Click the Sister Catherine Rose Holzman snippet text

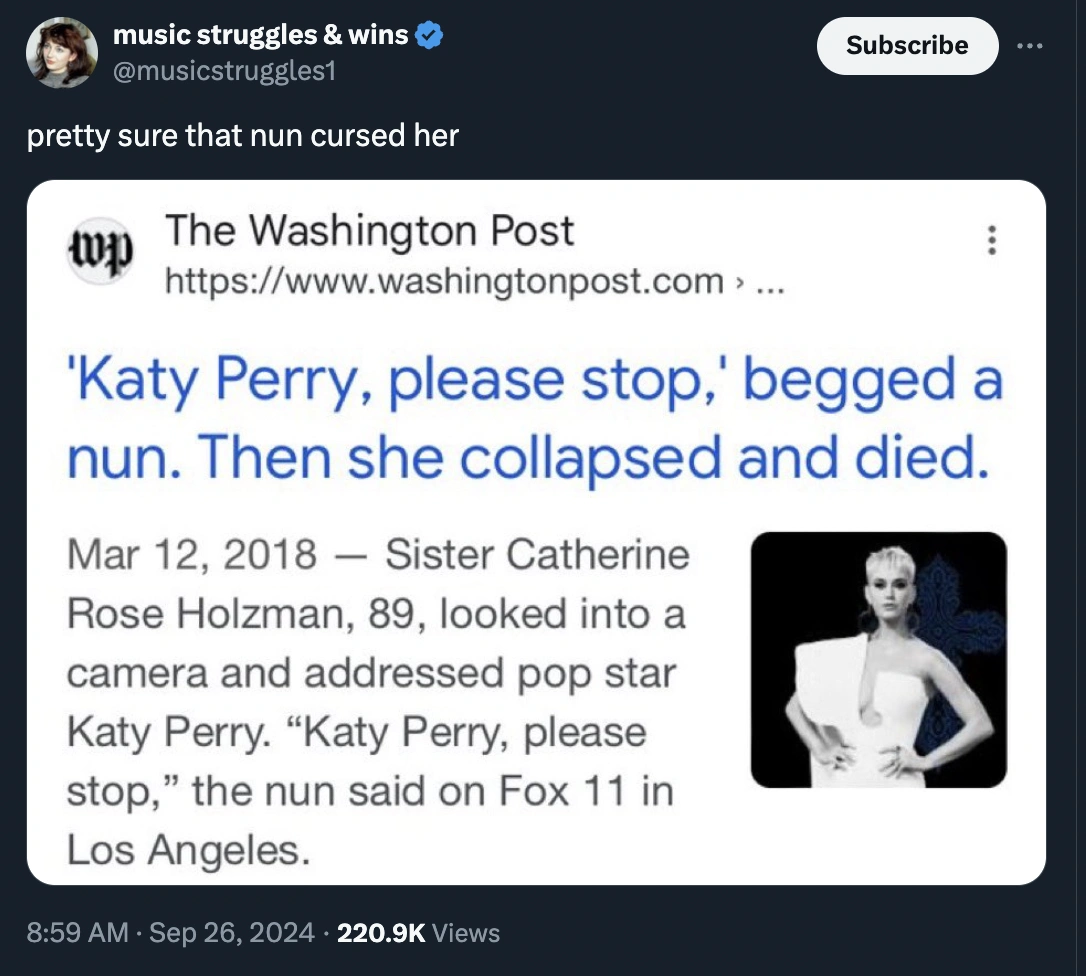pyautogui.click(x=378, y=613)
